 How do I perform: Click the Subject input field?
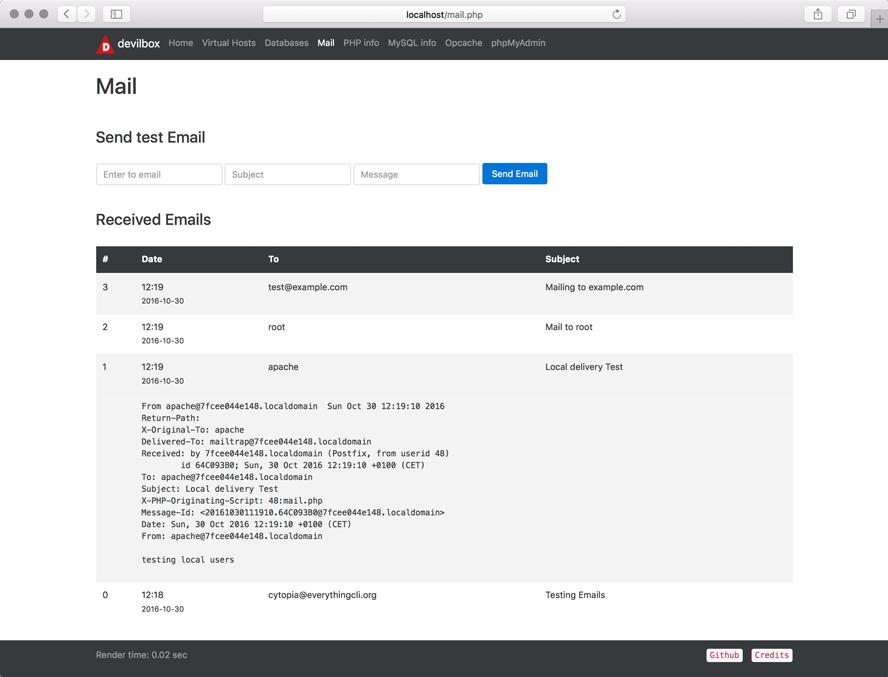(x=287, y=173)
